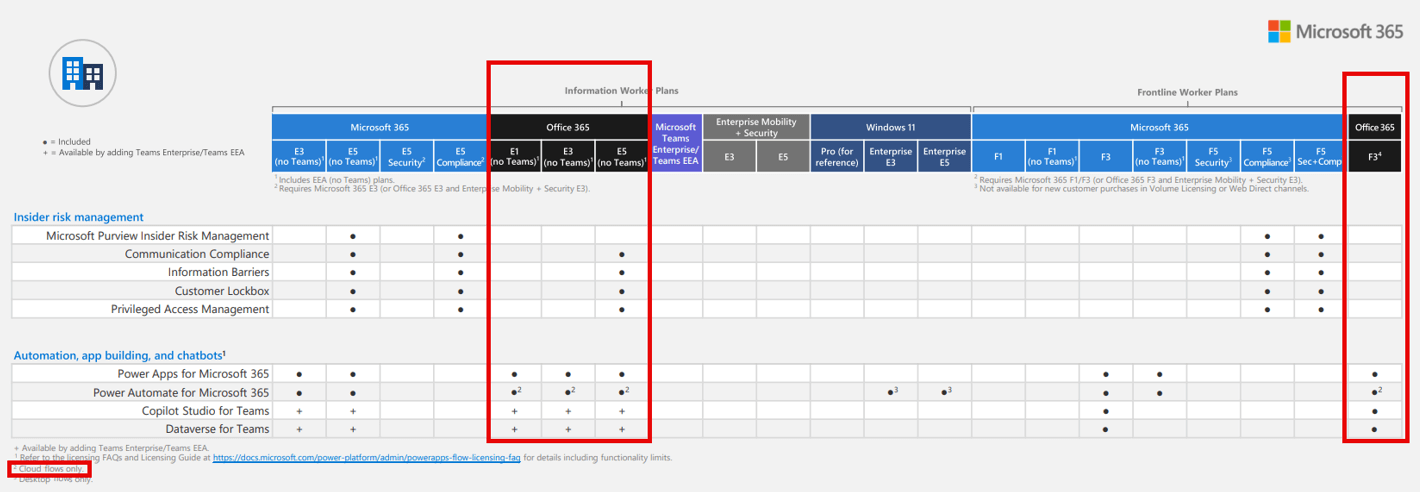Screen dimensions: 1420x492
Task: Click Dataverse for Teams bullet in Office 365 F3 column
Action: [x=1374, y=429]
